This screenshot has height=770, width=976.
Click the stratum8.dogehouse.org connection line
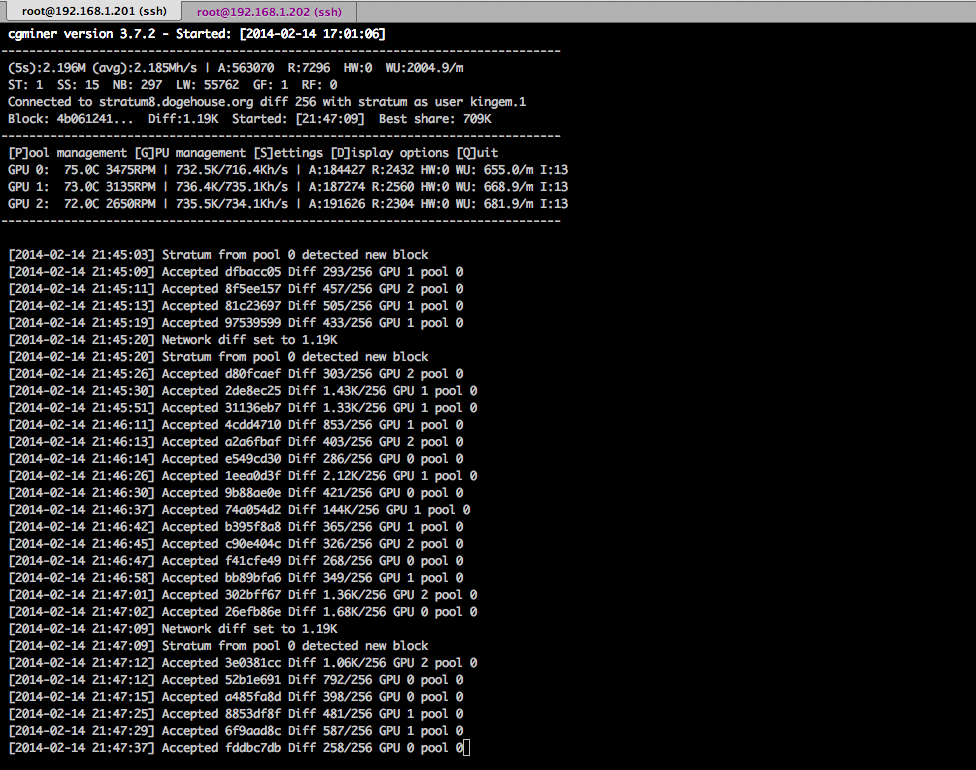267,102
